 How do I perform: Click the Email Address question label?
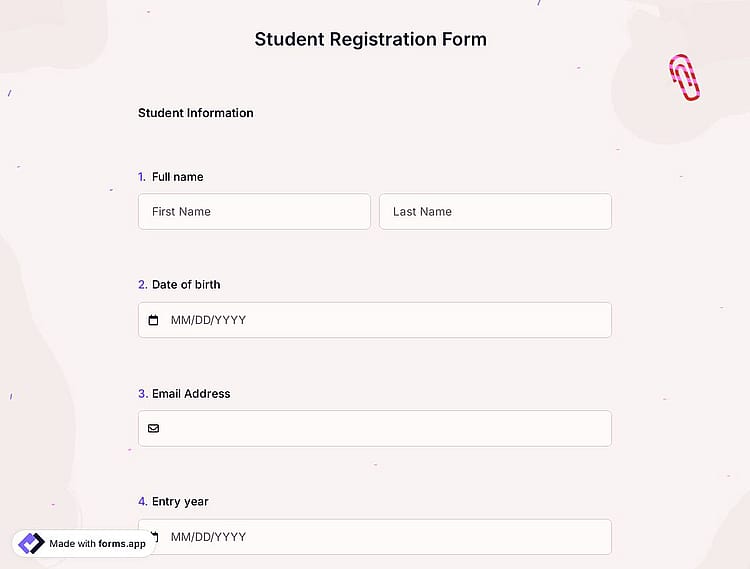coord(191,394)
